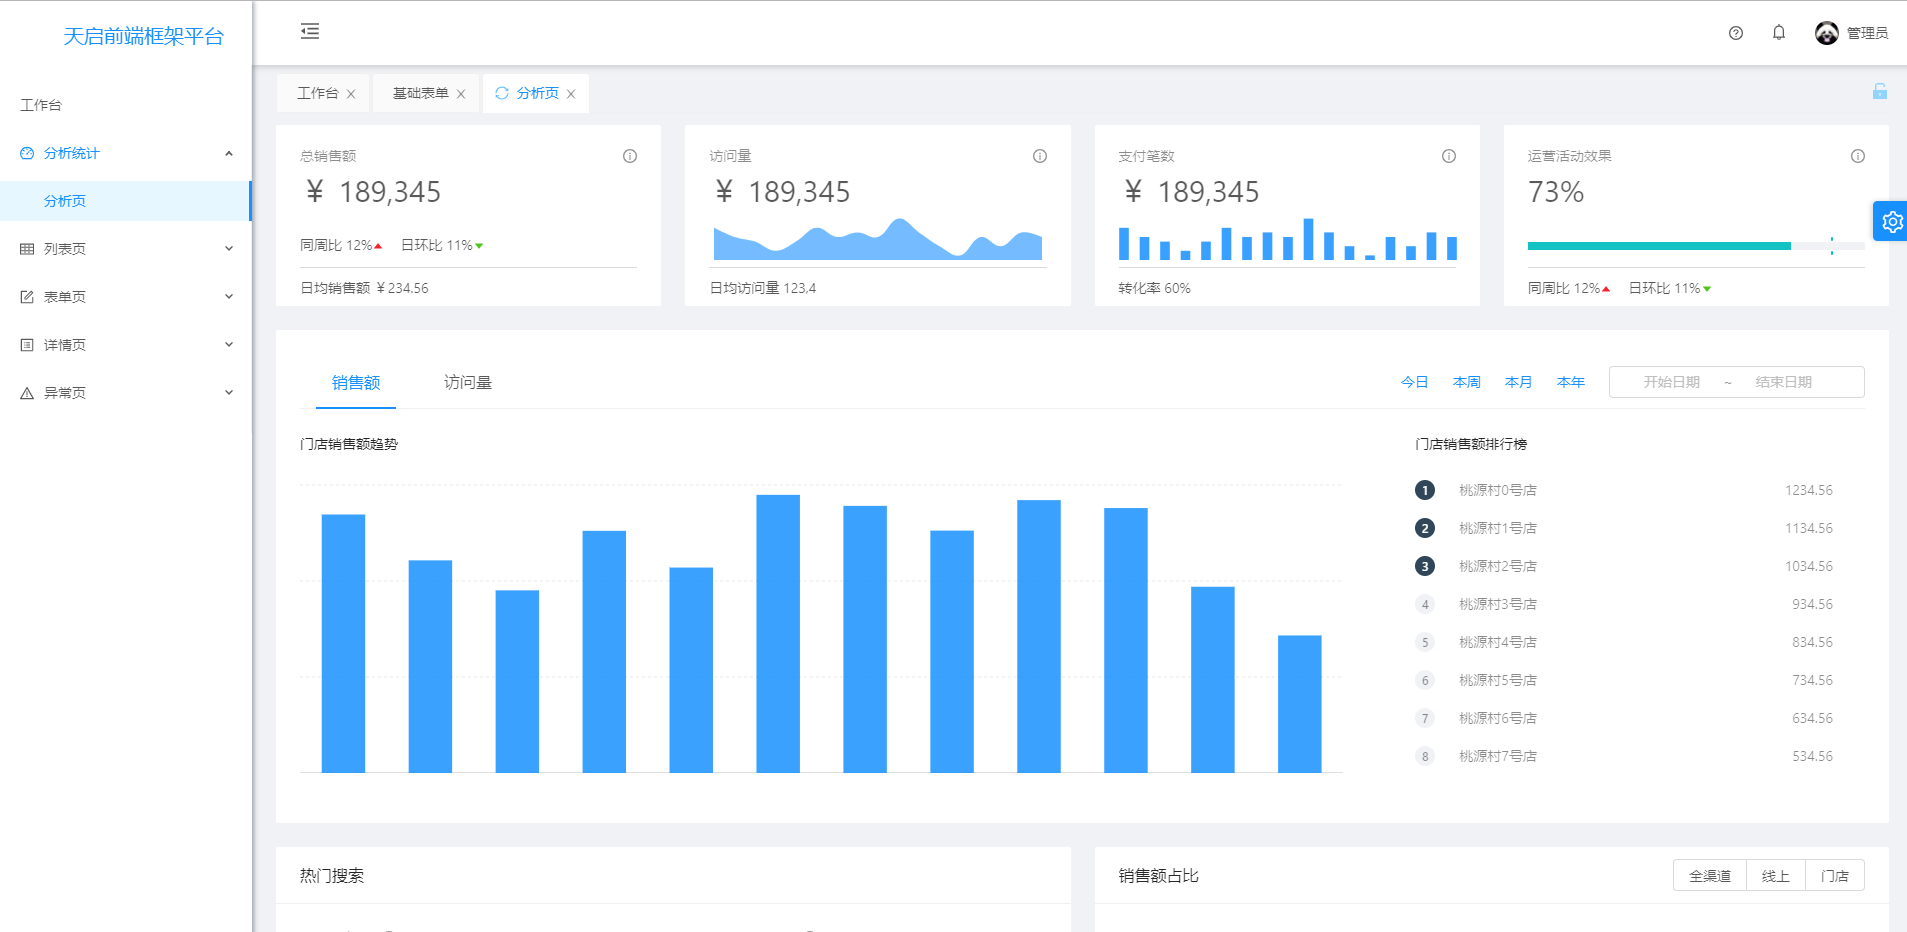The image size is (1907, 932).
Task: Click the 结束日期 date field
Action: coord(1783,382)
